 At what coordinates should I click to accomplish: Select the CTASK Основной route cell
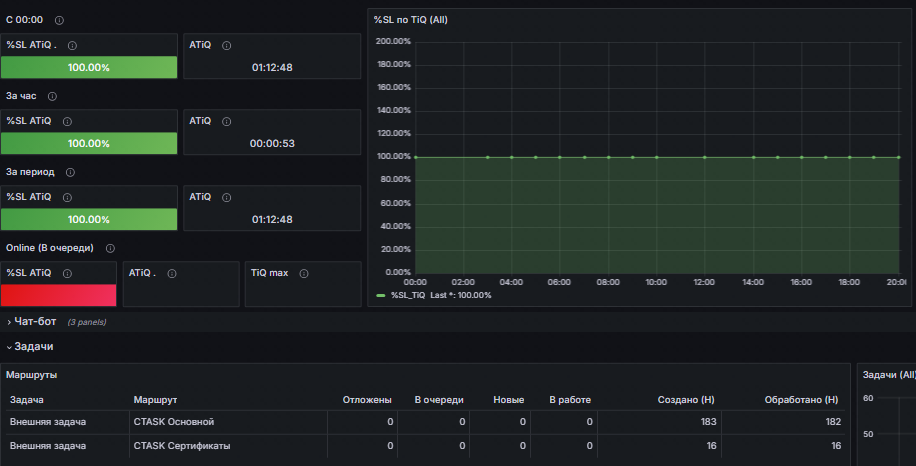coord(228,422)
